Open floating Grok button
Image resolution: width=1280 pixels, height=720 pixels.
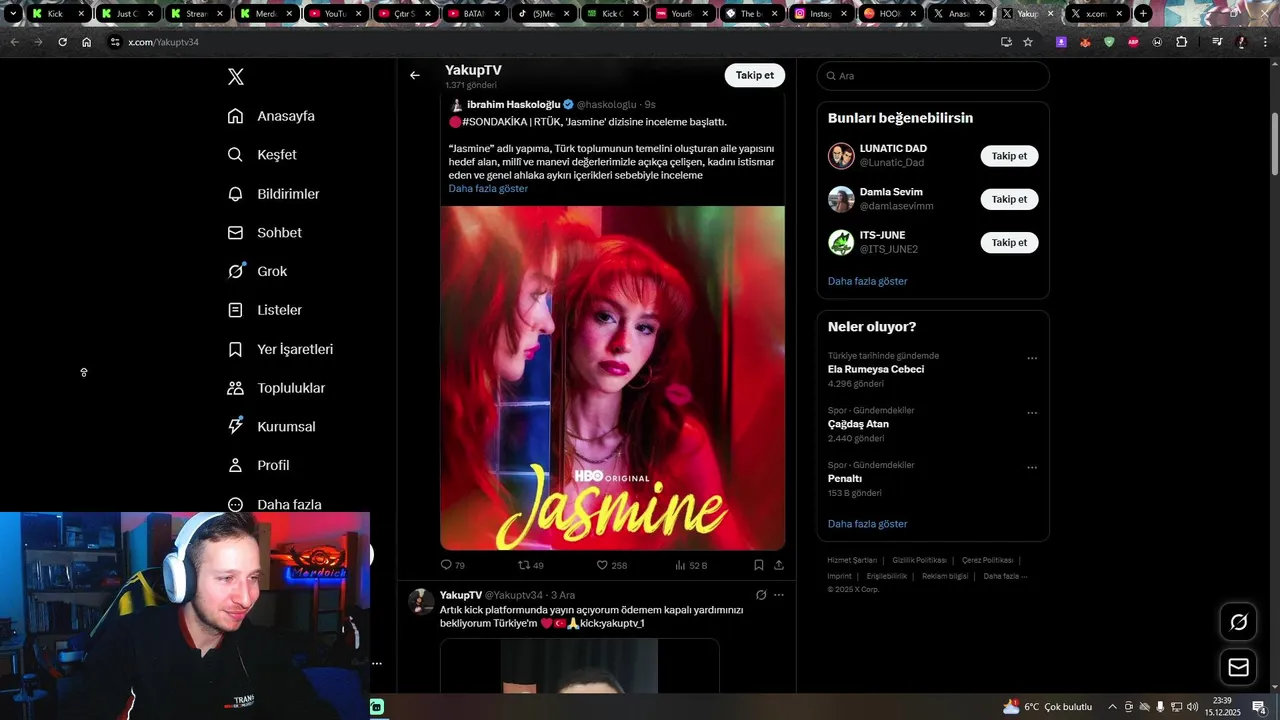point(1238,622)
